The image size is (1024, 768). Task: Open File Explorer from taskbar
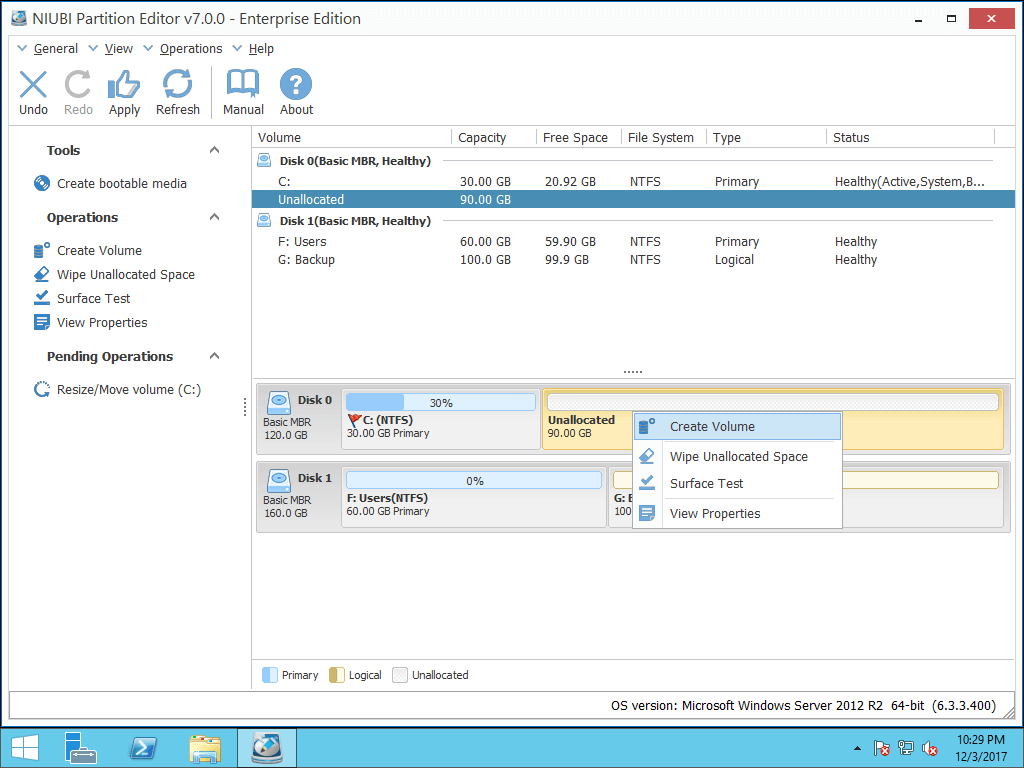tap(204, 748)
